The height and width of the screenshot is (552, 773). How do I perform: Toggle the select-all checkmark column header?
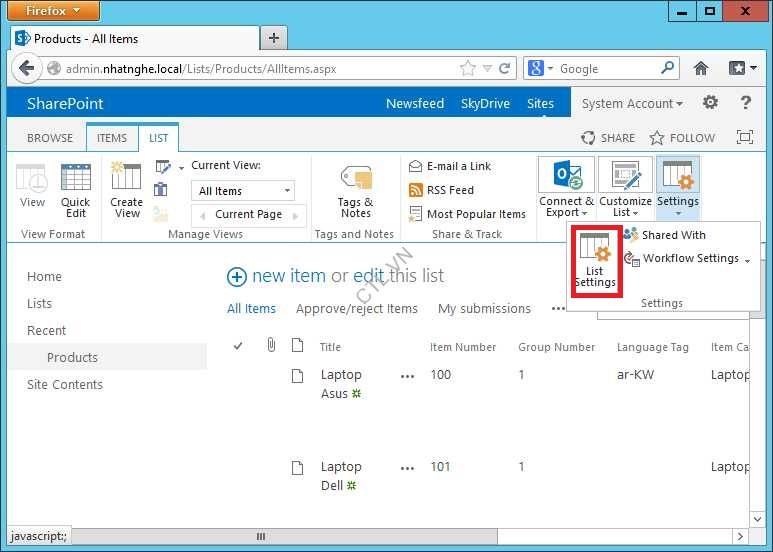click(x=238, y=347)
